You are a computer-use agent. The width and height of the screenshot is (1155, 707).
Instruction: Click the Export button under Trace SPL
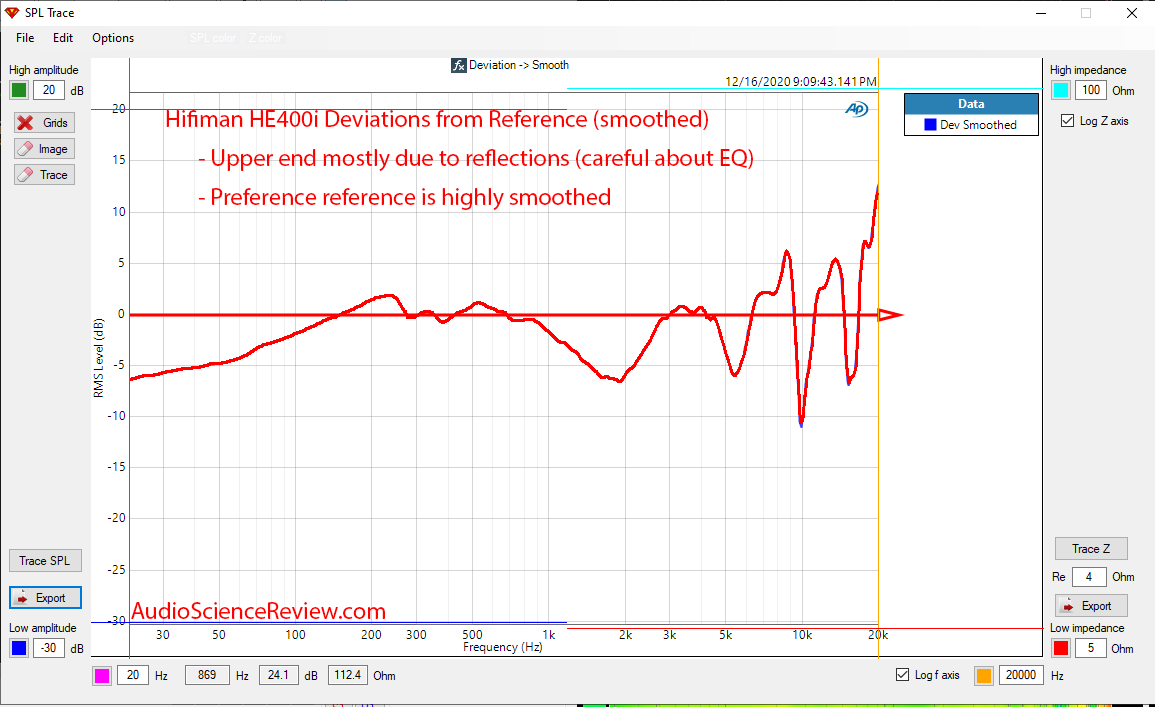click(x=45, y=598)
